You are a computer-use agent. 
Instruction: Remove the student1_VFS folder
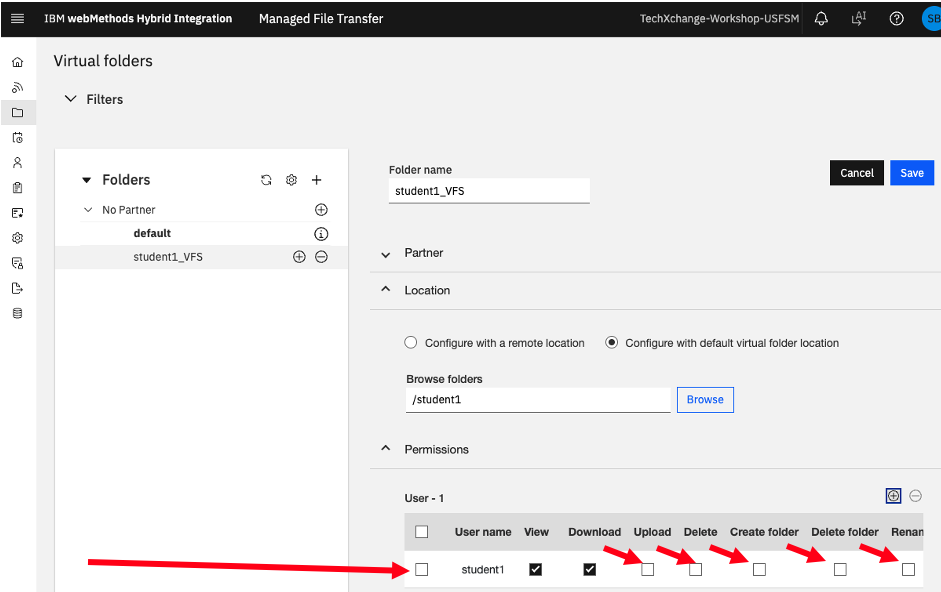click(321, 257)
